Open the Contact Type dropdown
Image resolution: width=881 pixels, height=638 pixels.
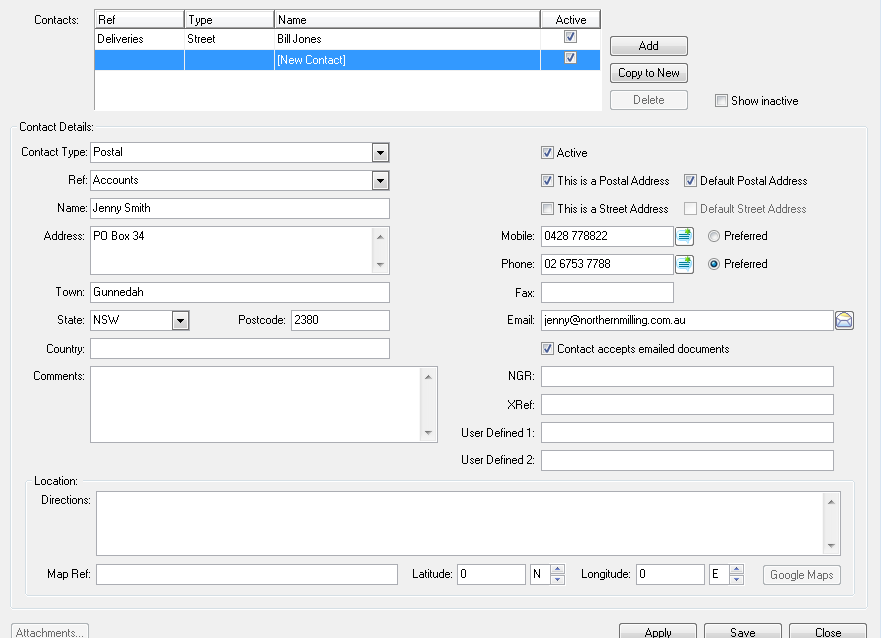click(380, 153)
